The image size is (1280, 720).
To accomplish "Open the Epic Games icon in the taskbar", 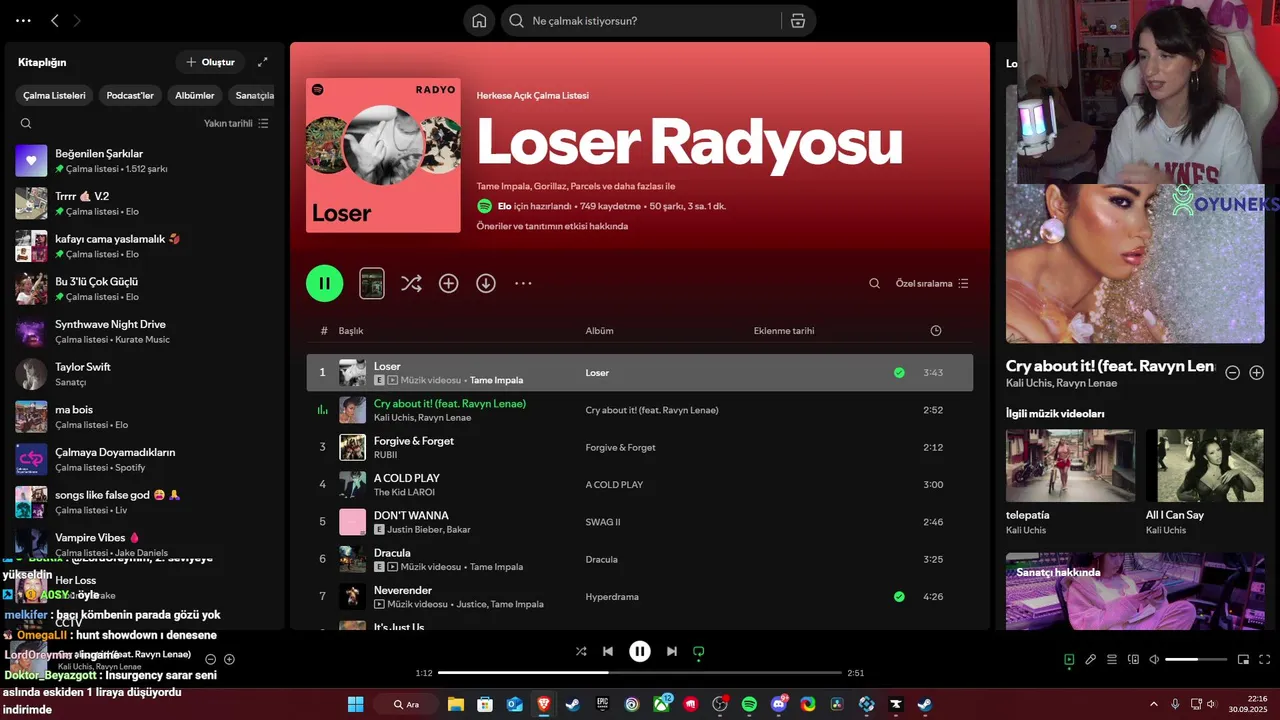I will (x=603, y=704).
